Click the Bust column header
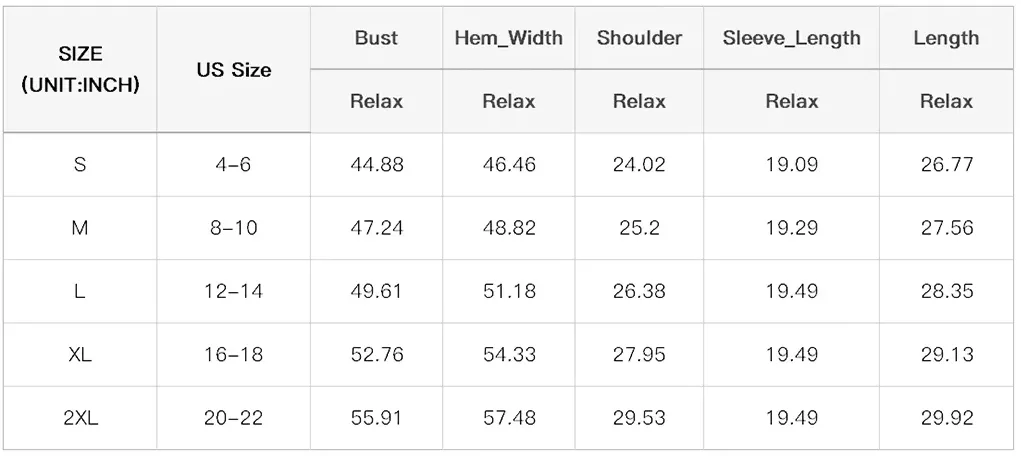This screenshot has width=1021, height=456. point(376,39)
